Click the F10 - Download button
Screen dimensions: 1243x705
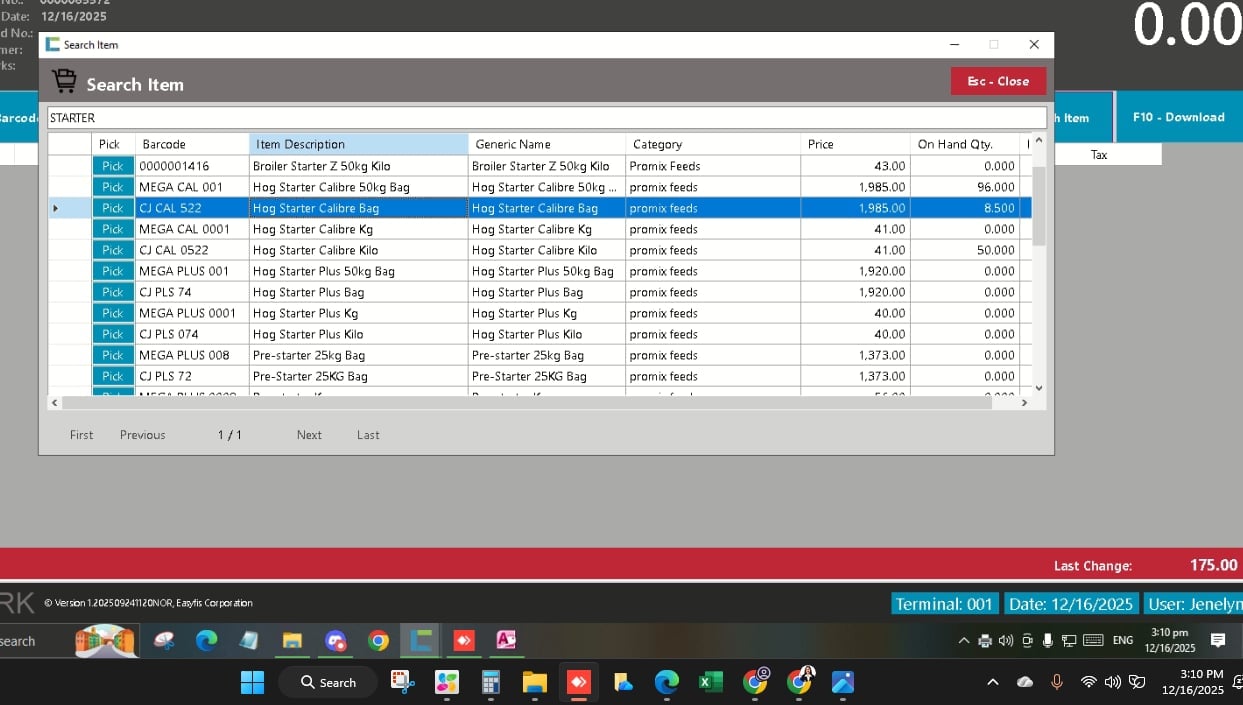click(x=1178, y=117)
